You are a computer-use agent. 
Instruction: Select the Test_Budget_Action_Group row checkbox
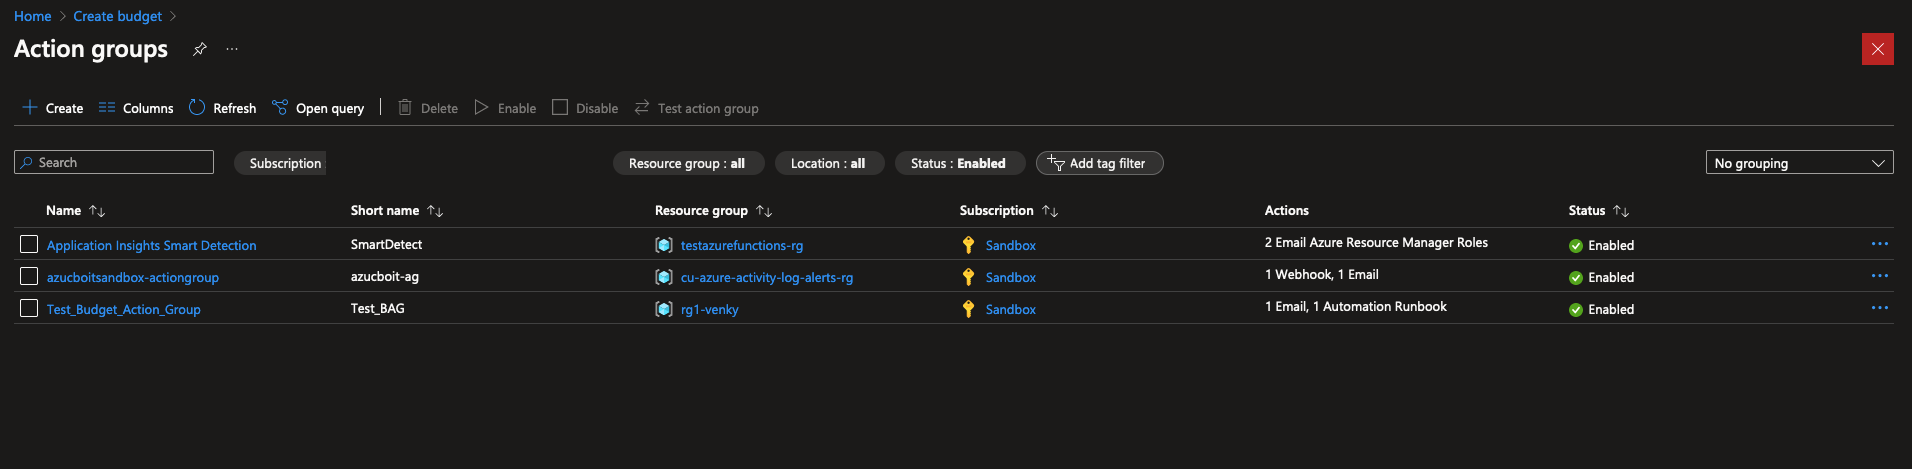pos(29,308)
